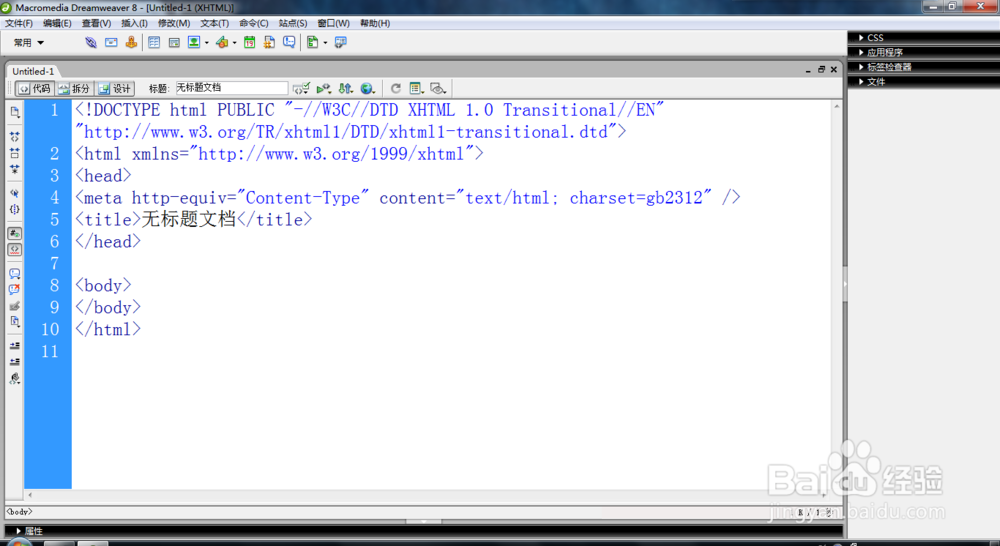Apply Comment from coding toolbar

coord(15,274)
